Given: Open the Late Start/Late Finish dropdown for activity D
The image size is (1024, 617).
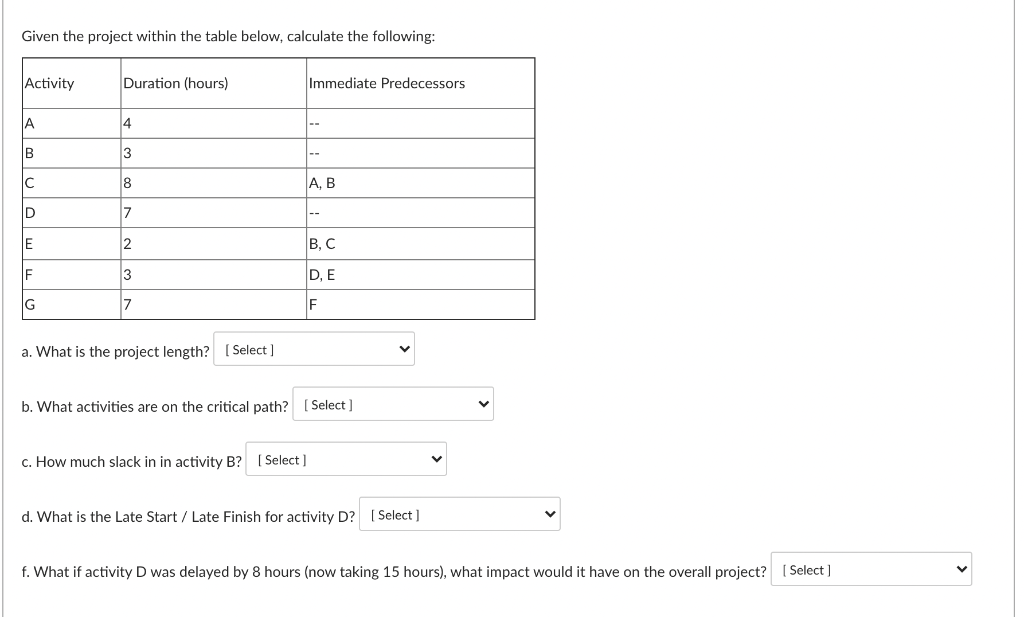Looking at the screenshot, I should (x=458, y=513).
